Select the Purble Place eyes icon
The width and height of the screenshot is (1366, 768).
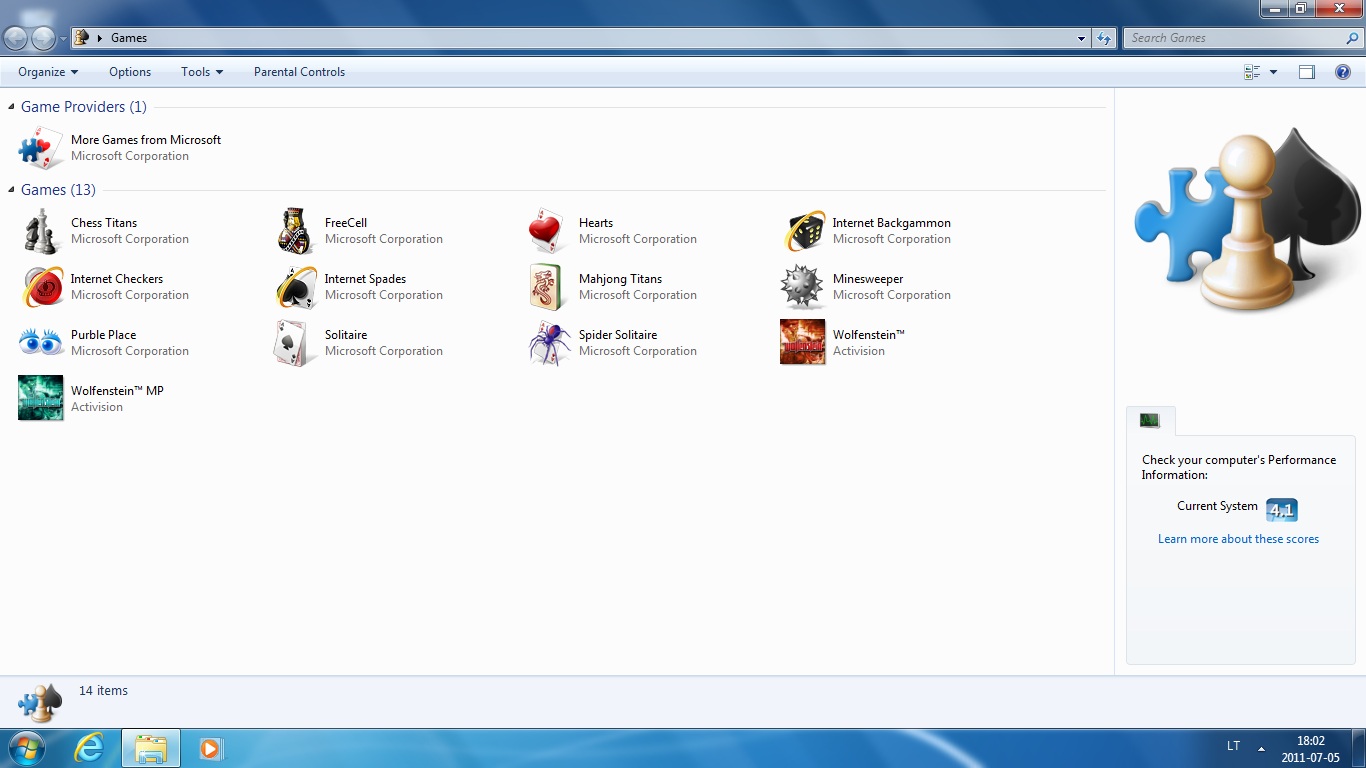[41, 343]
